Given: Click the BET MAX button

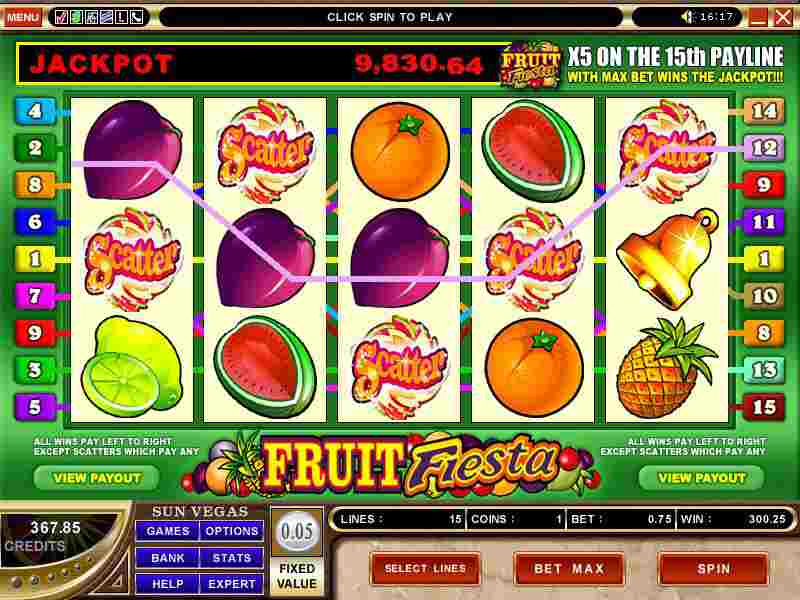Looking at the screenshot, I should click(x=569, y=568).
